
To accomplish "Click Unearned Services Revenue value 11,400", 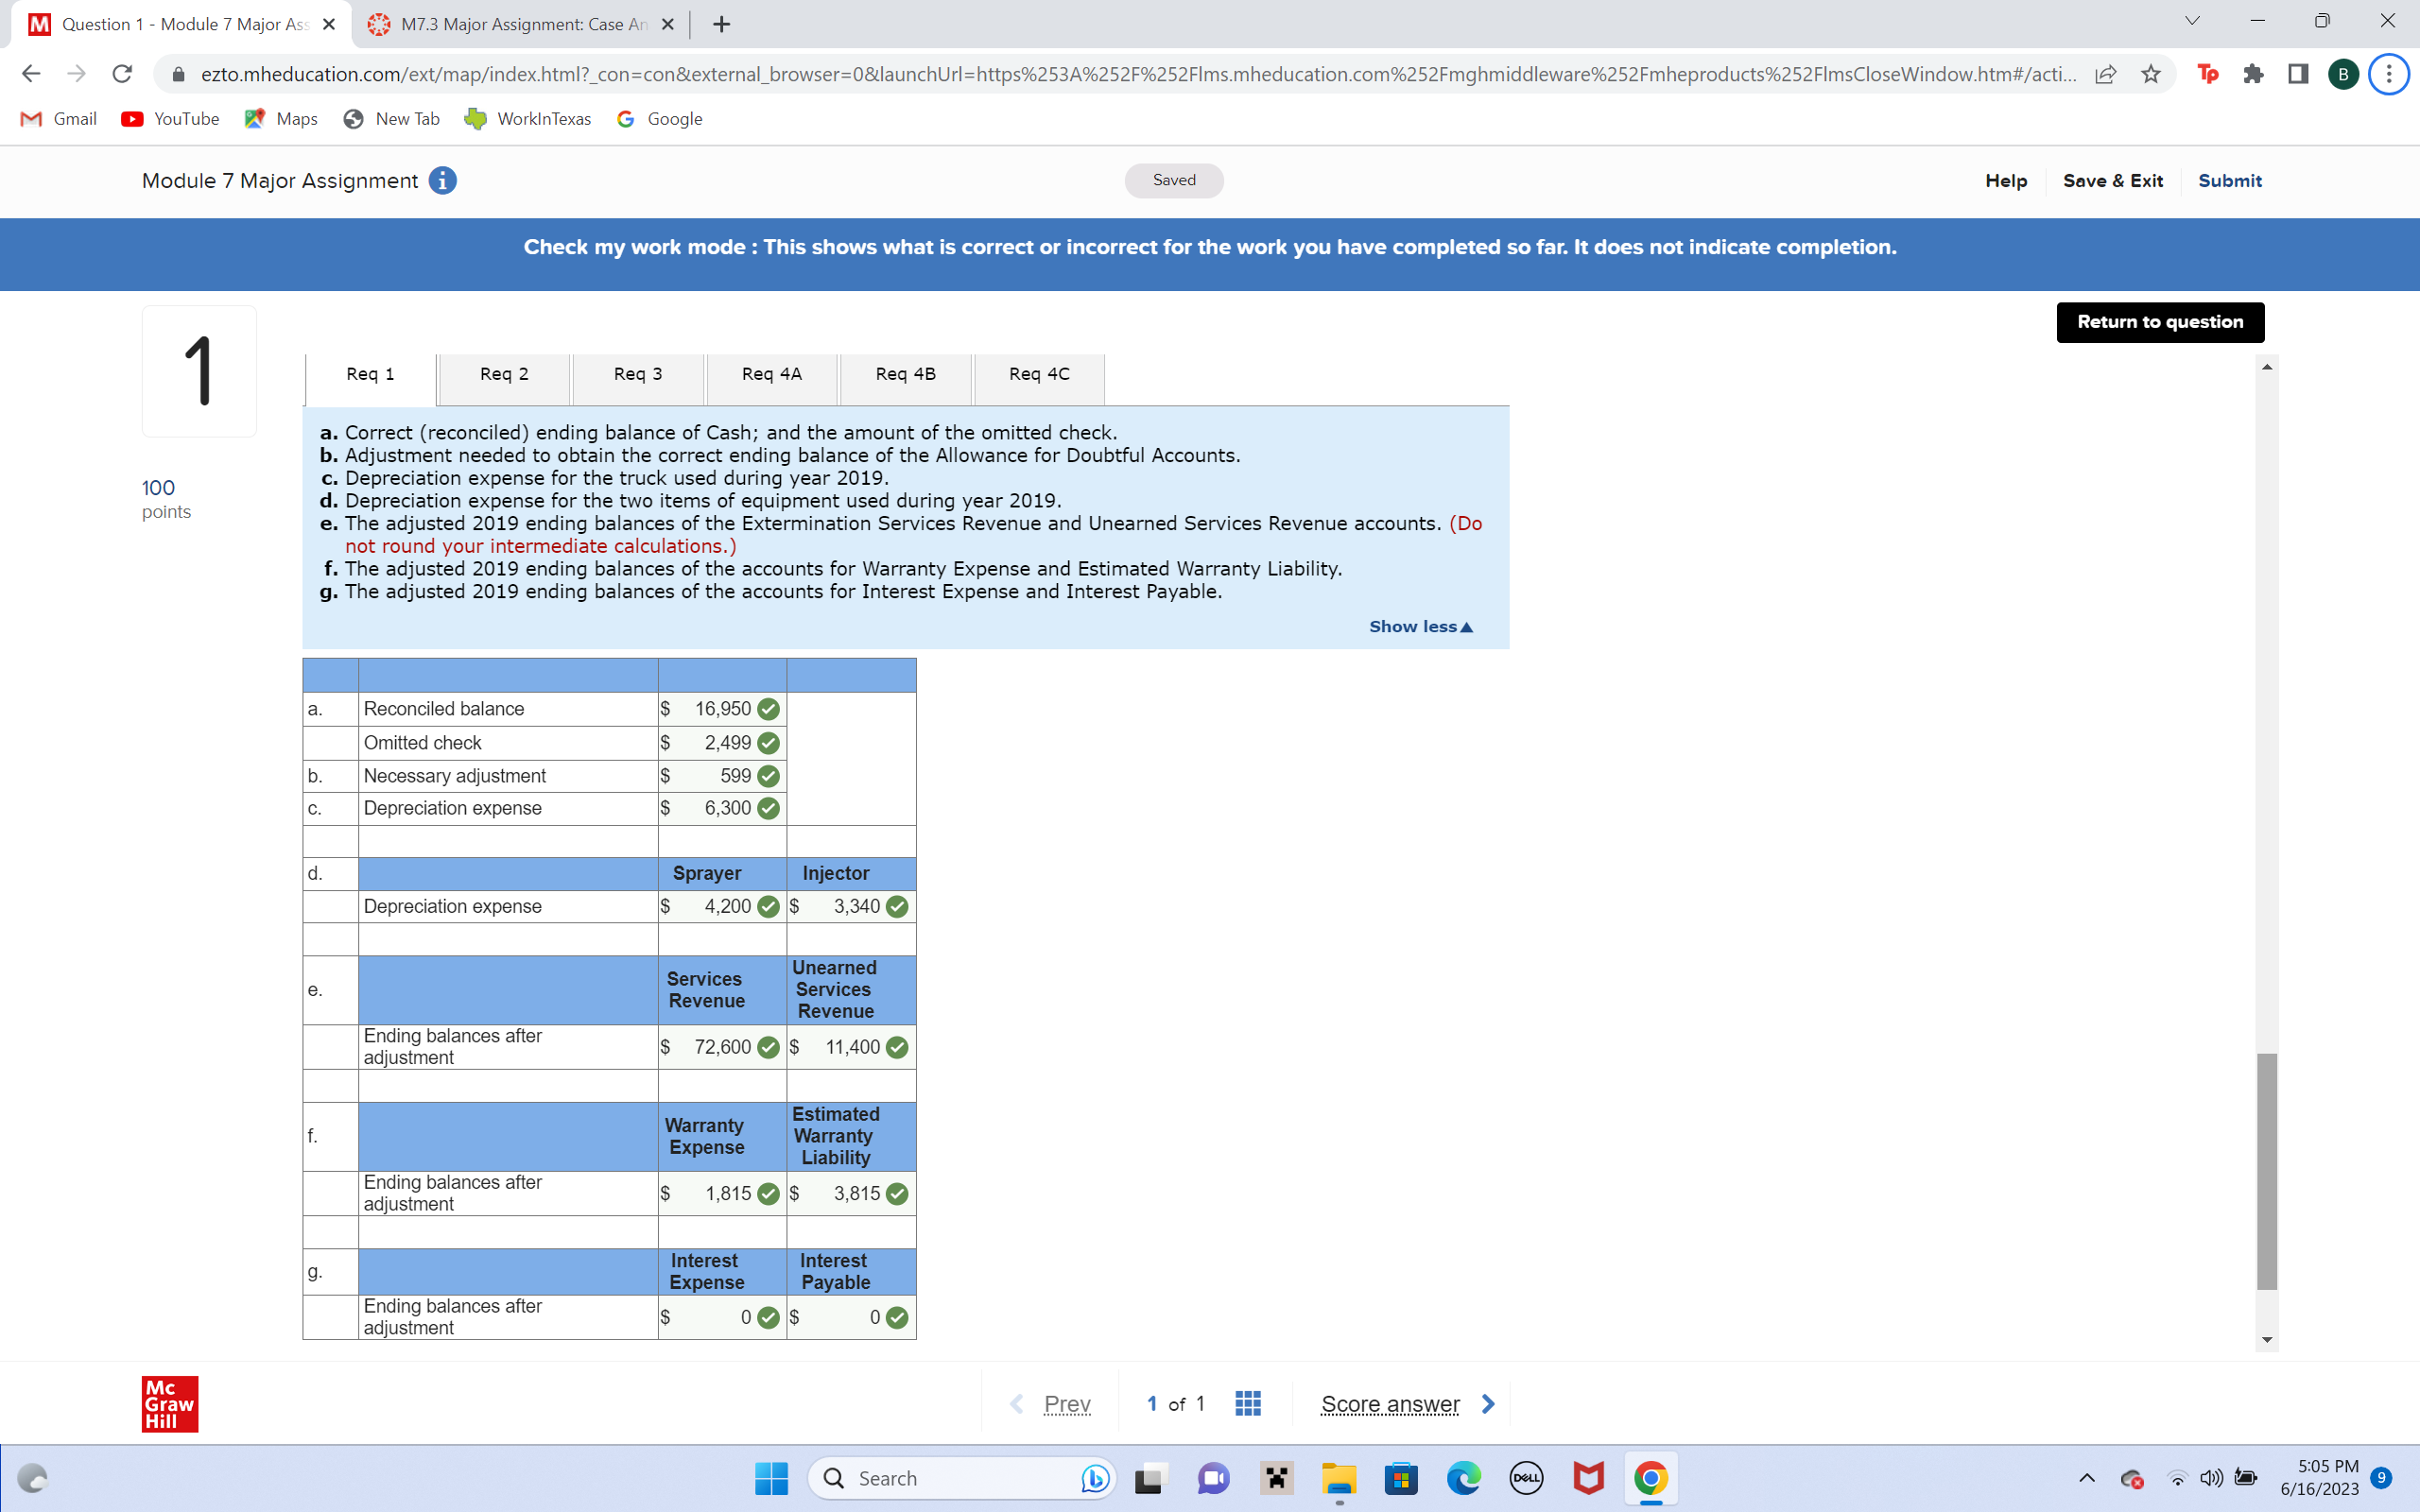I will click(x=851, y=1047).
